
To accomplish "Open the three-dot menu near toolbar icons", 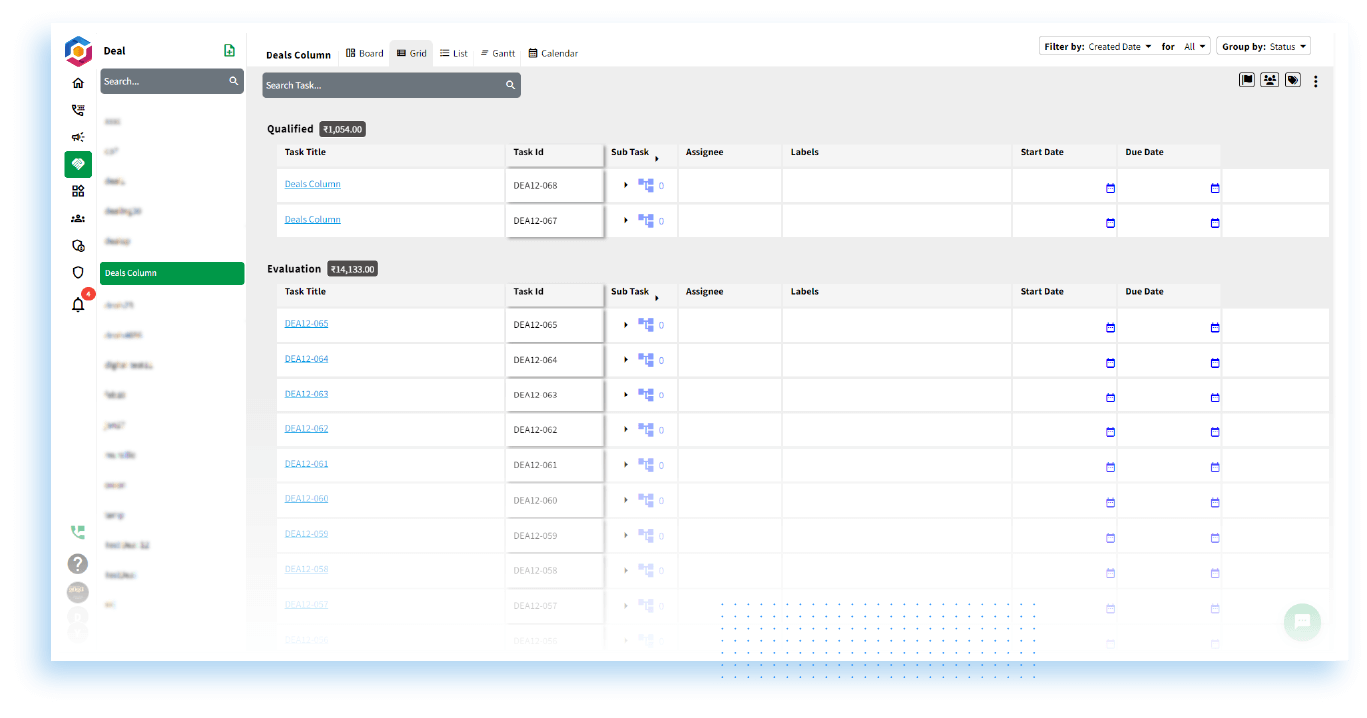I will pos(1316,81).
